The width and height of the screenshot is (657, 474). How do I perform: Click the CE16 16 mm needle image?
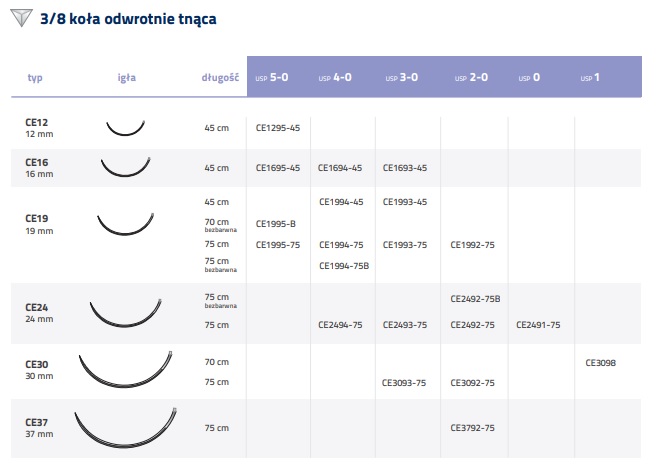click(x=126, y=165)
